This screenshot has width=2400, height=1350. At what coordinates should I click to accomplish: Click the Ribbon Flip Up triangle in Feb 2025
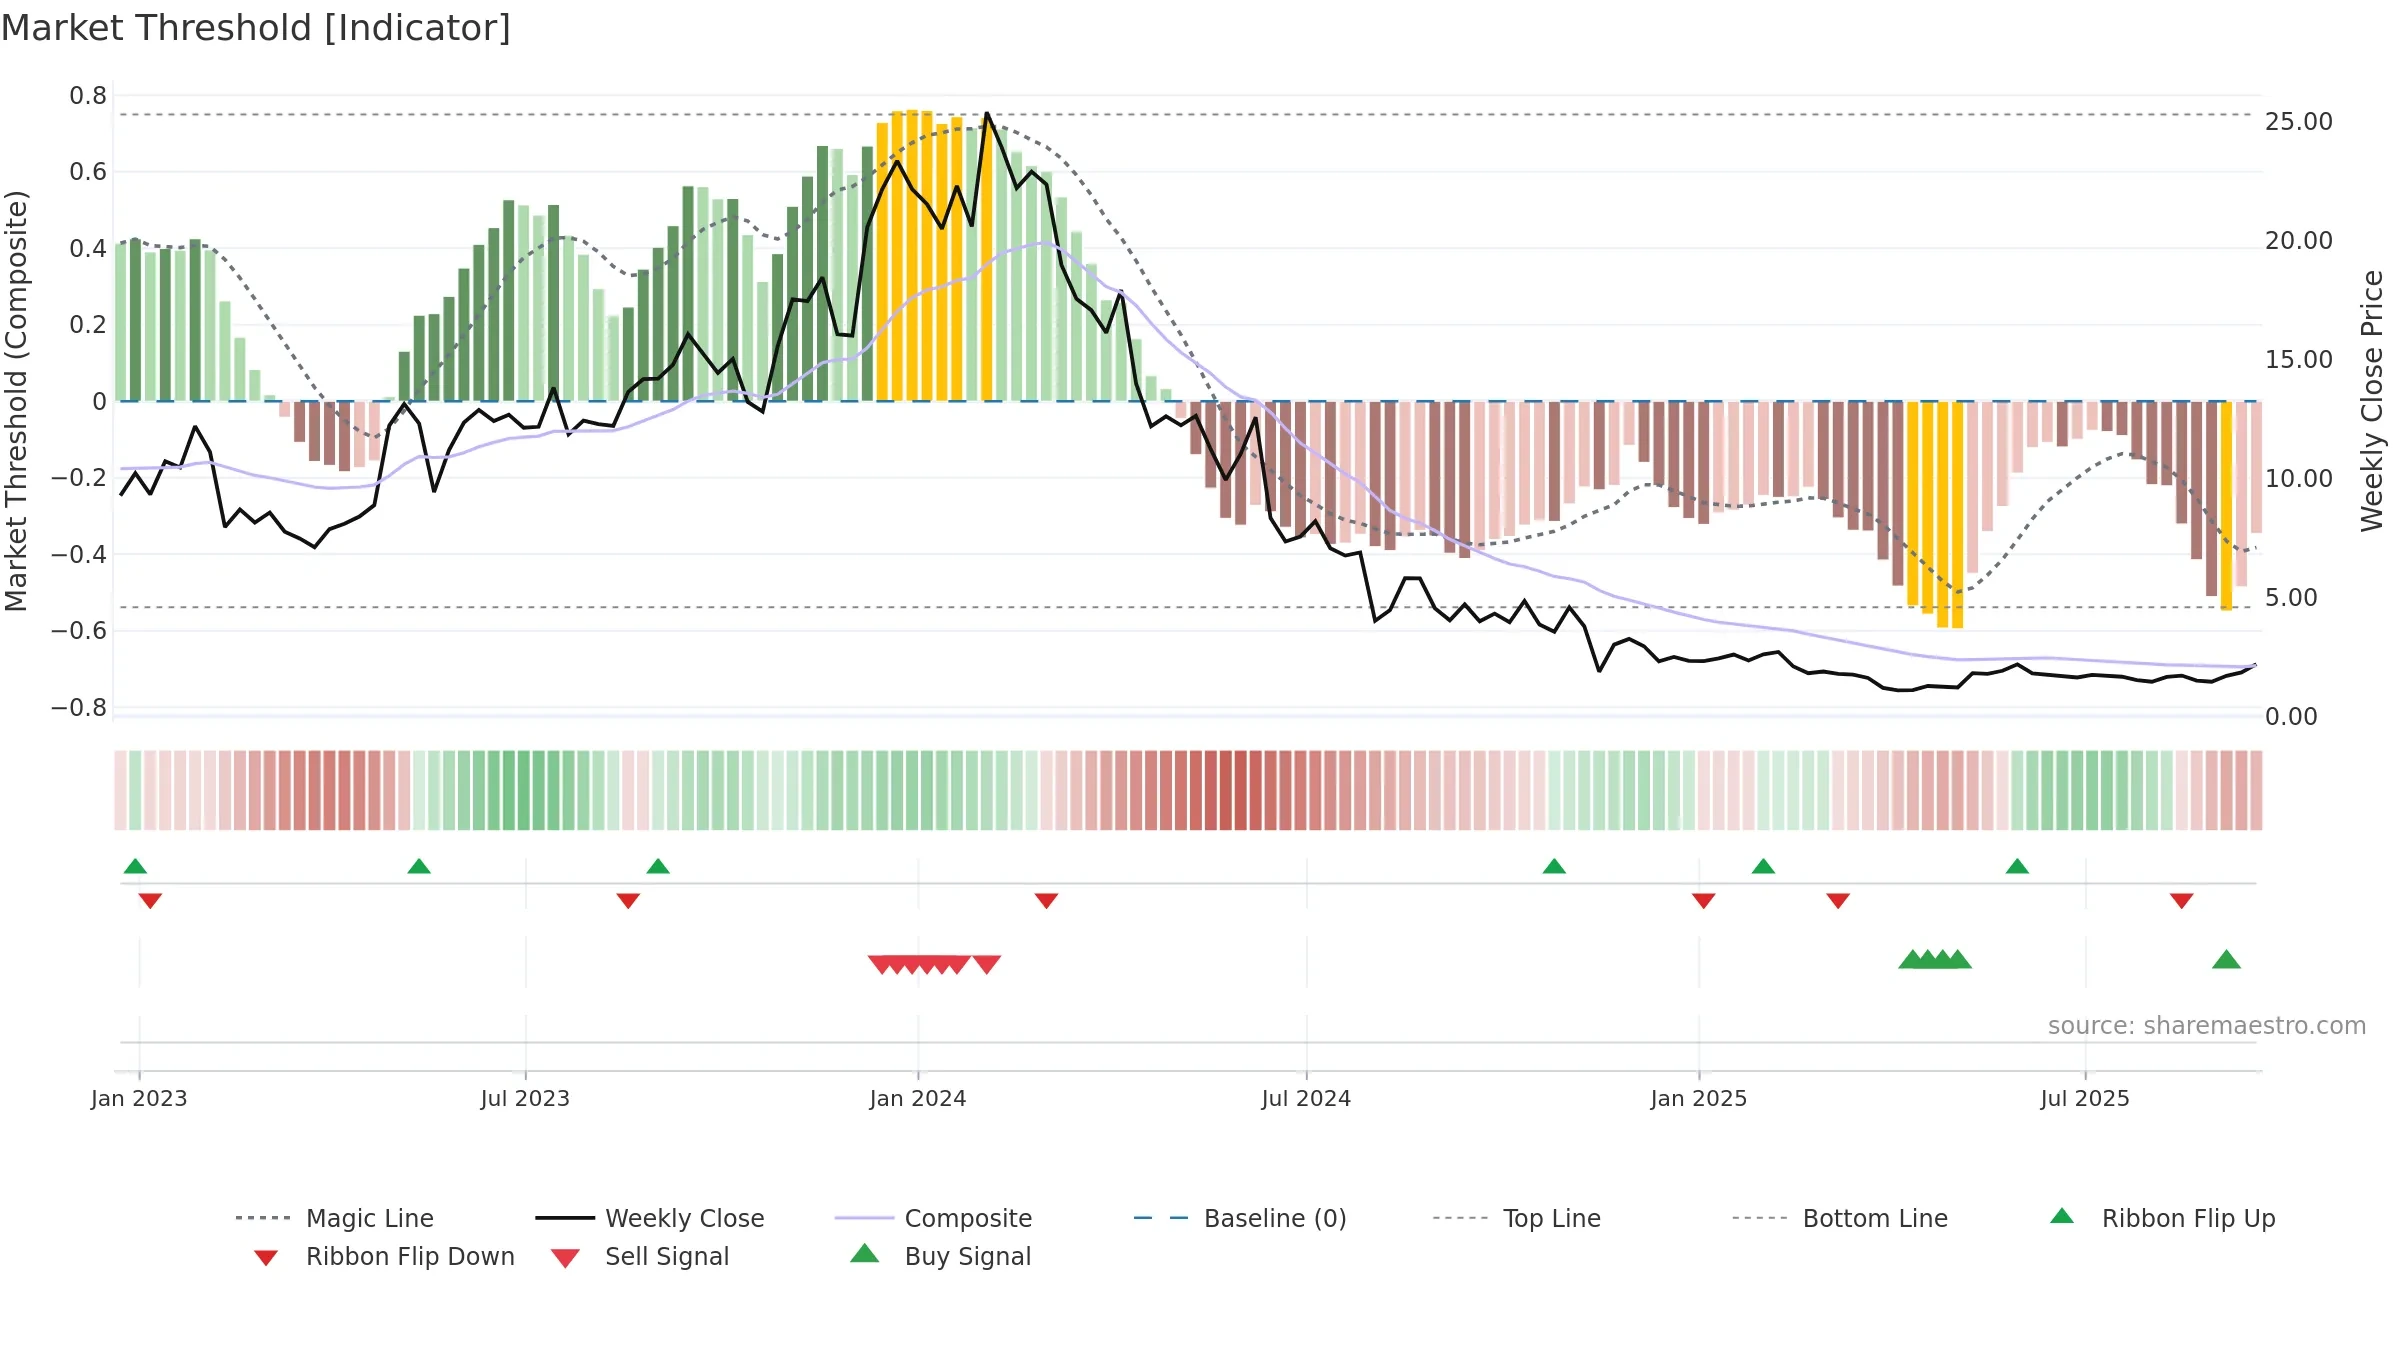tap(1763, 866)
